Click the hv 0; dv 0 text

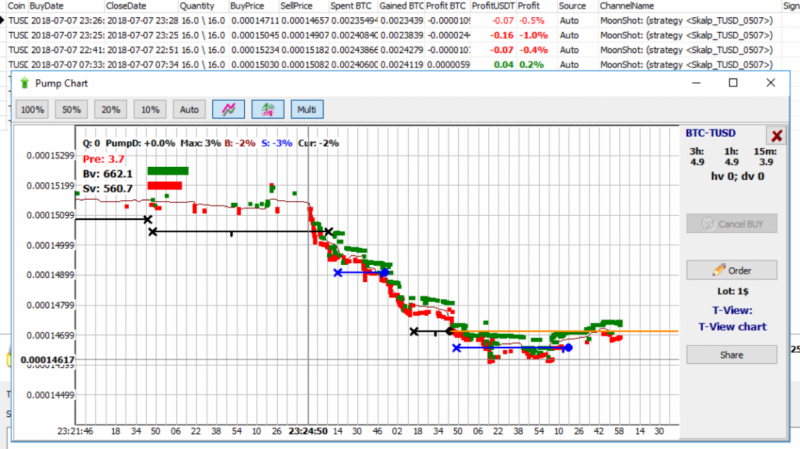pos(737,177)
